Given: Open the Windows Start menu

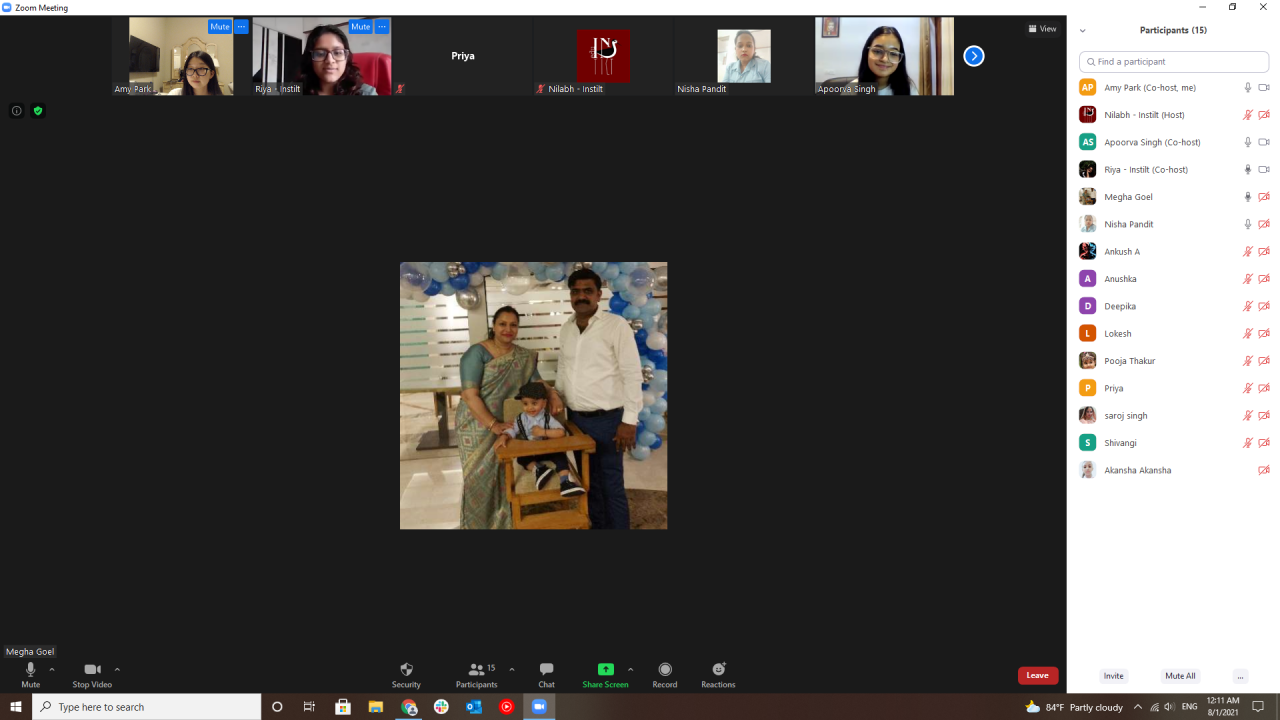Looking at the screenshot, I should 16,707.
